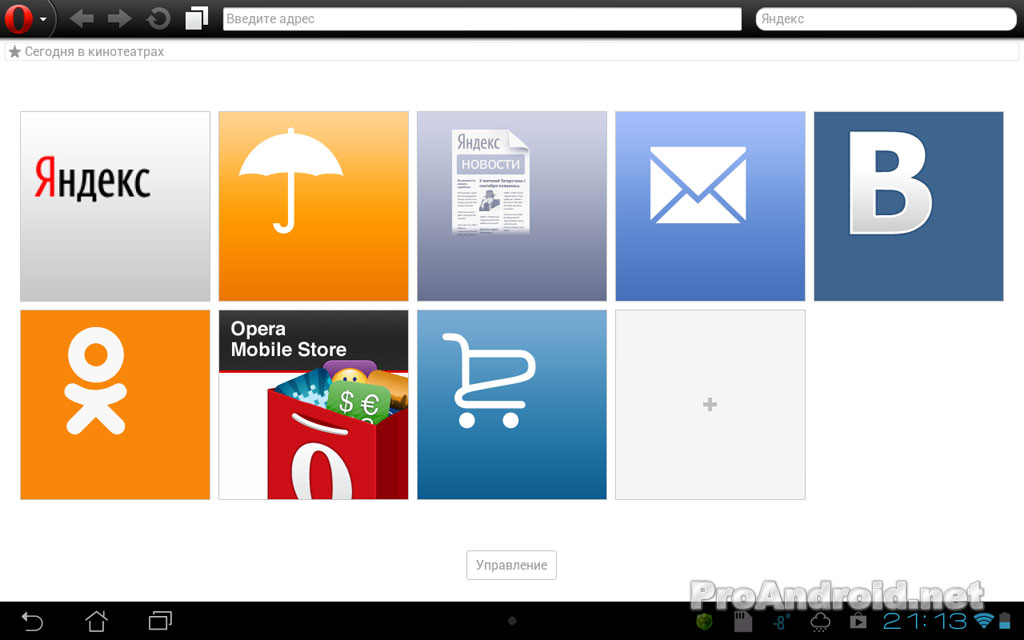Tap the green android notification icon
1024x640 pixels.
tap(704, 622)
